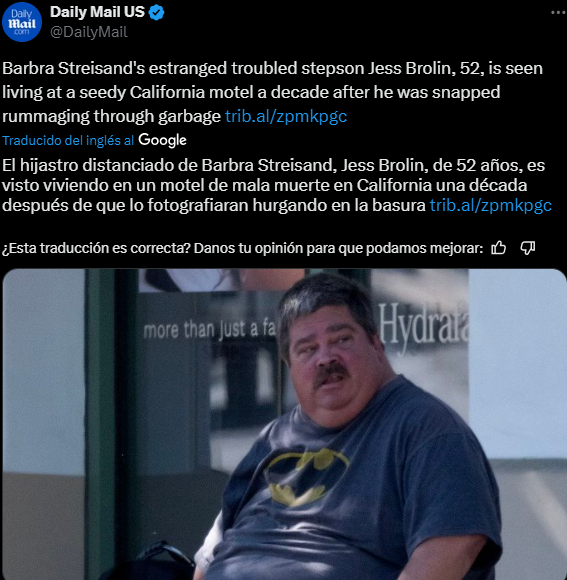Image resolution: width=567 pixels, height=580 pixels.
Task: Open the trib.al link in the Spanish translation
Action: tap(490, 205)
